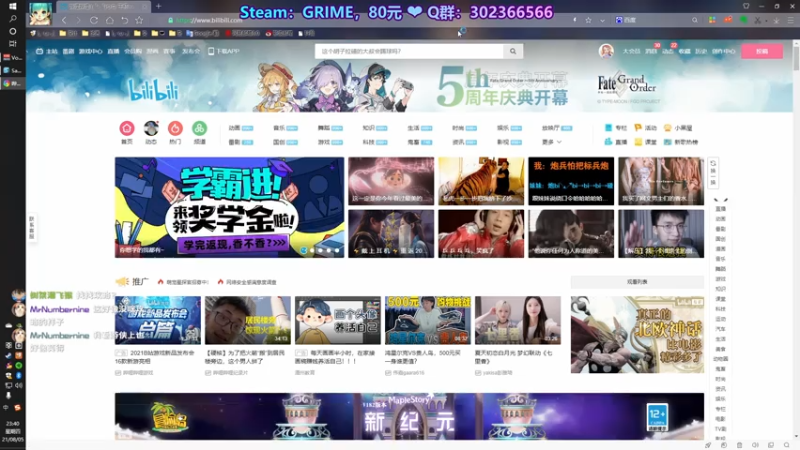Select the last carousel dot on the banner
The image size is (800, 450).
coord(337,250)
